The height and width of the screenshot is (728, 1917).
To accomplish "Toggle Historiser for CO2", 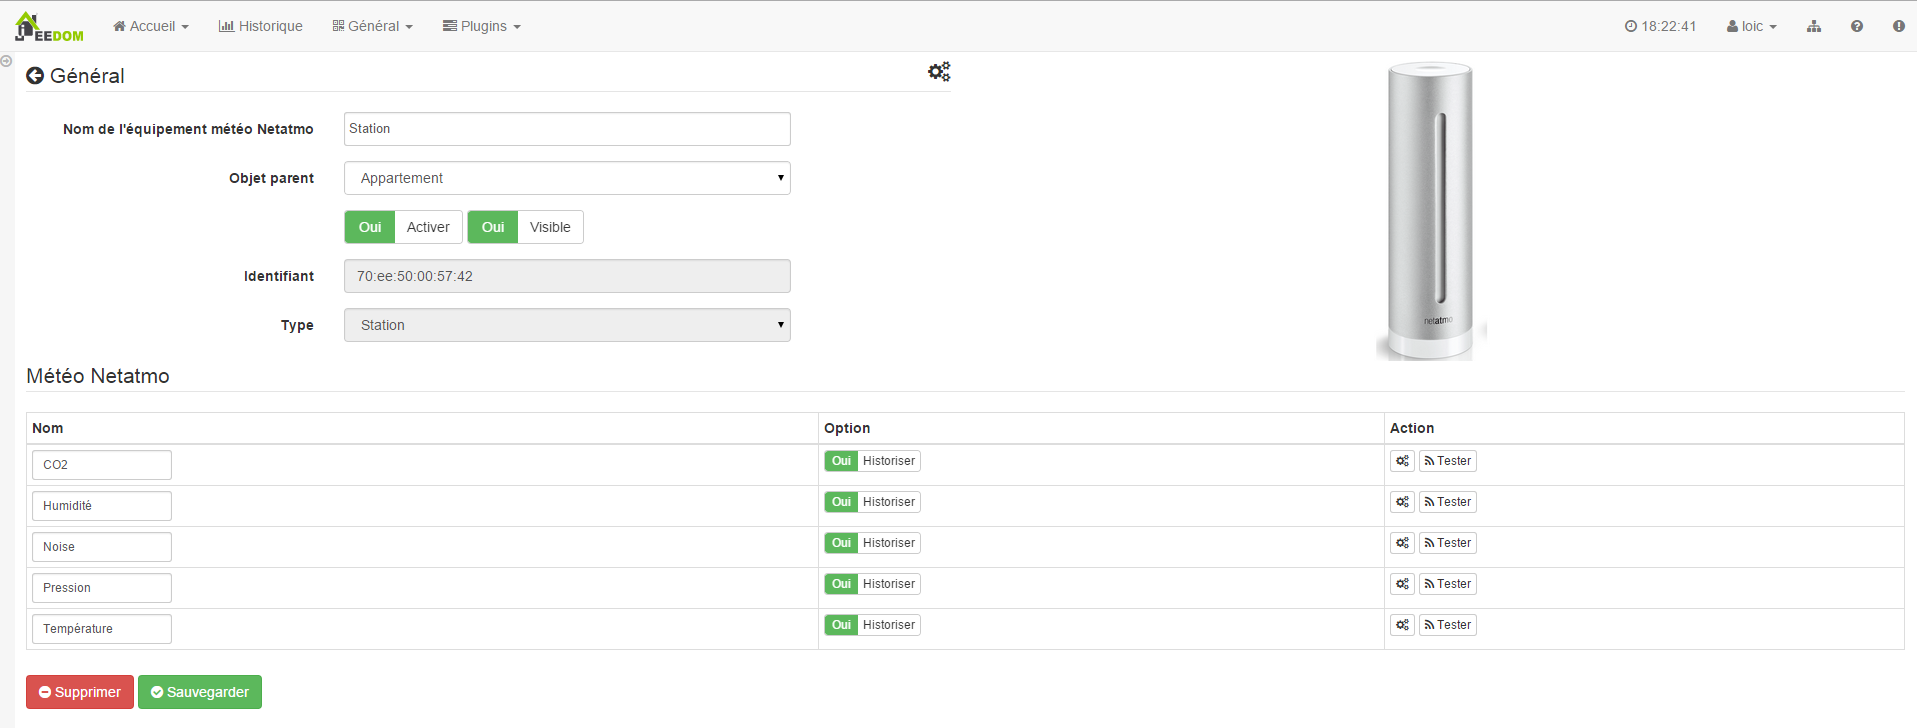I will (841, 461).
